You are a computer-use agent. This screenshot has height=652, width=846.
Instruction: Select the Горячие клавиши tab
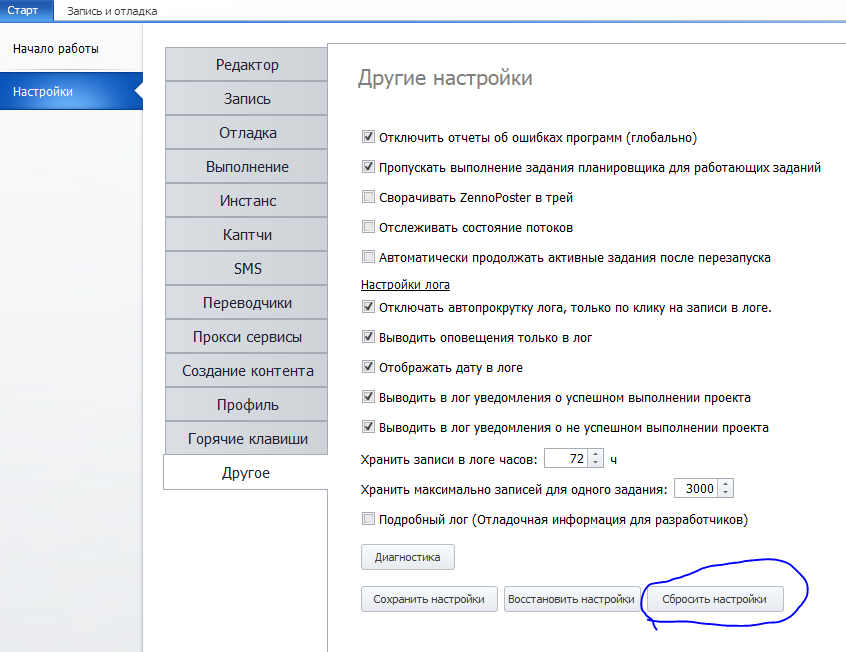[247, 439]
